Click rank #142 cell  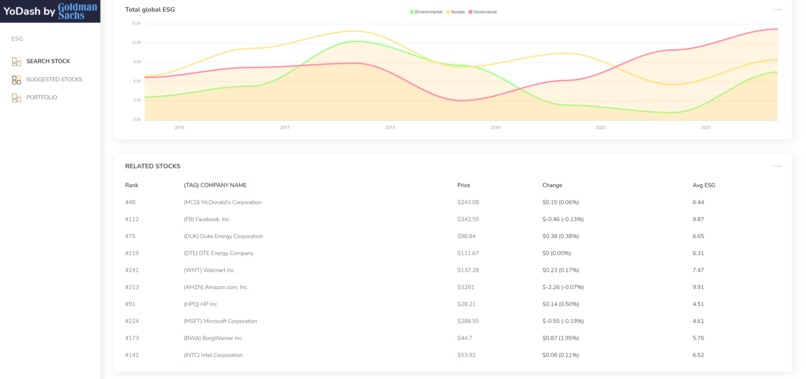132,355
